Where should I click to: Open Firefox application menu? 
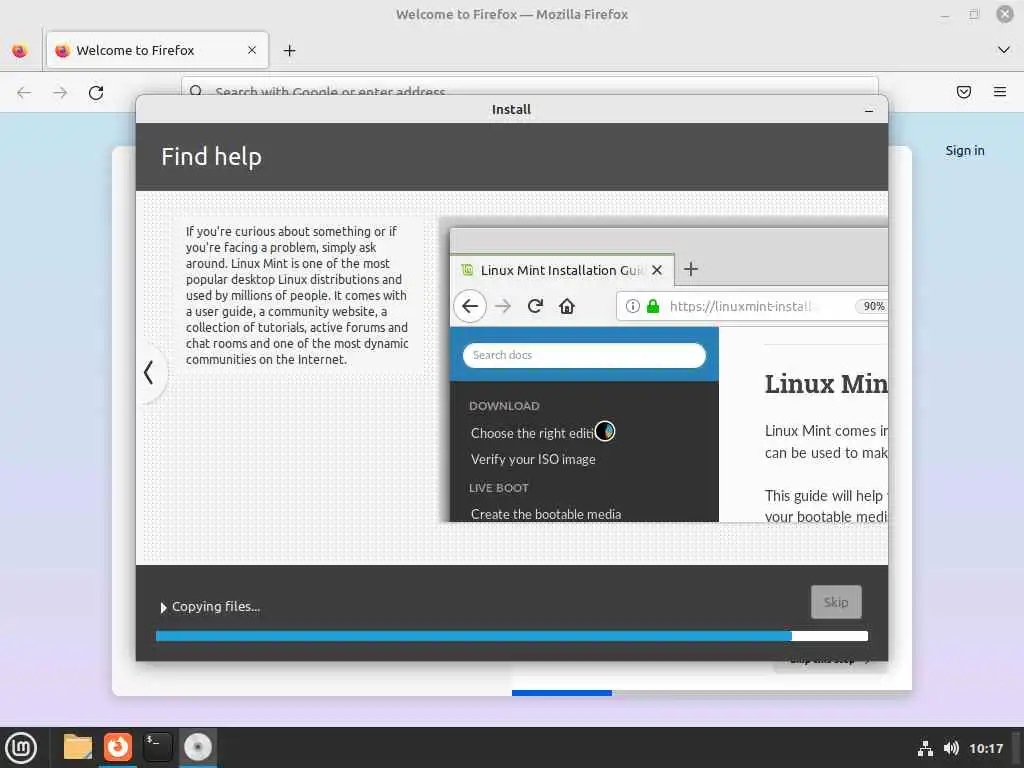[x=999, y=92]
